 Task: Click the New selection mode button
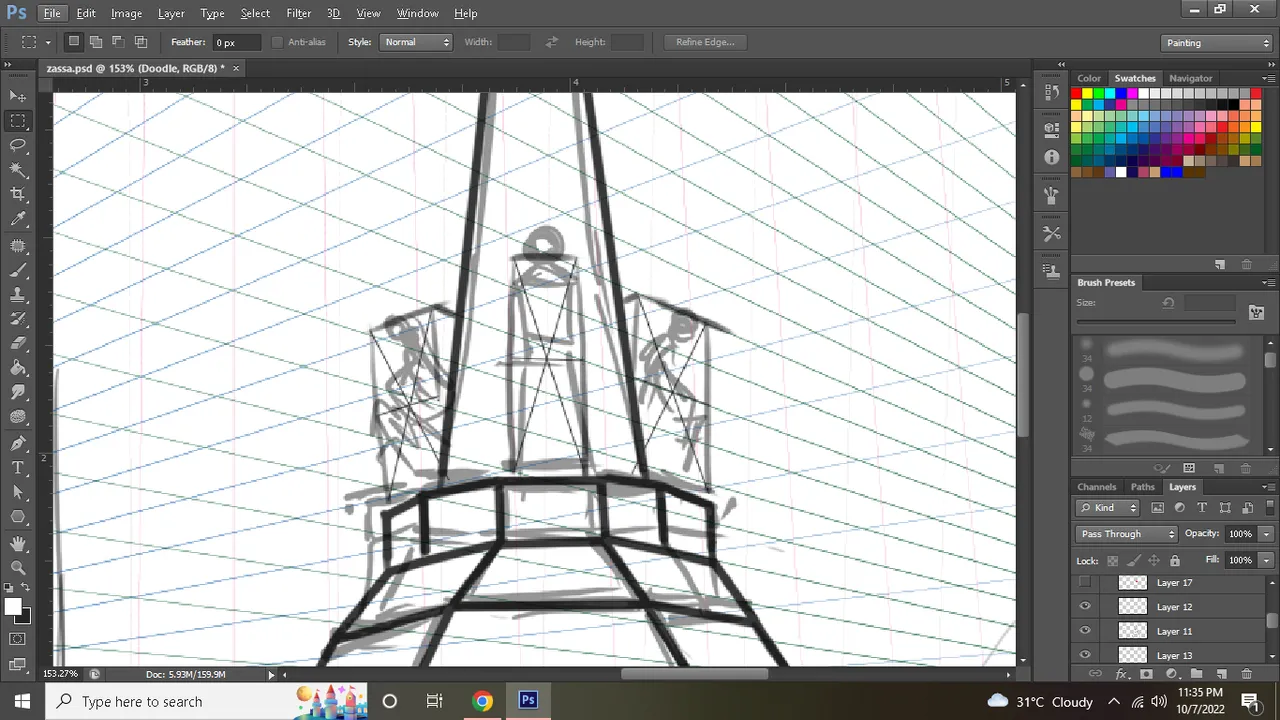(x=73, y=42)
